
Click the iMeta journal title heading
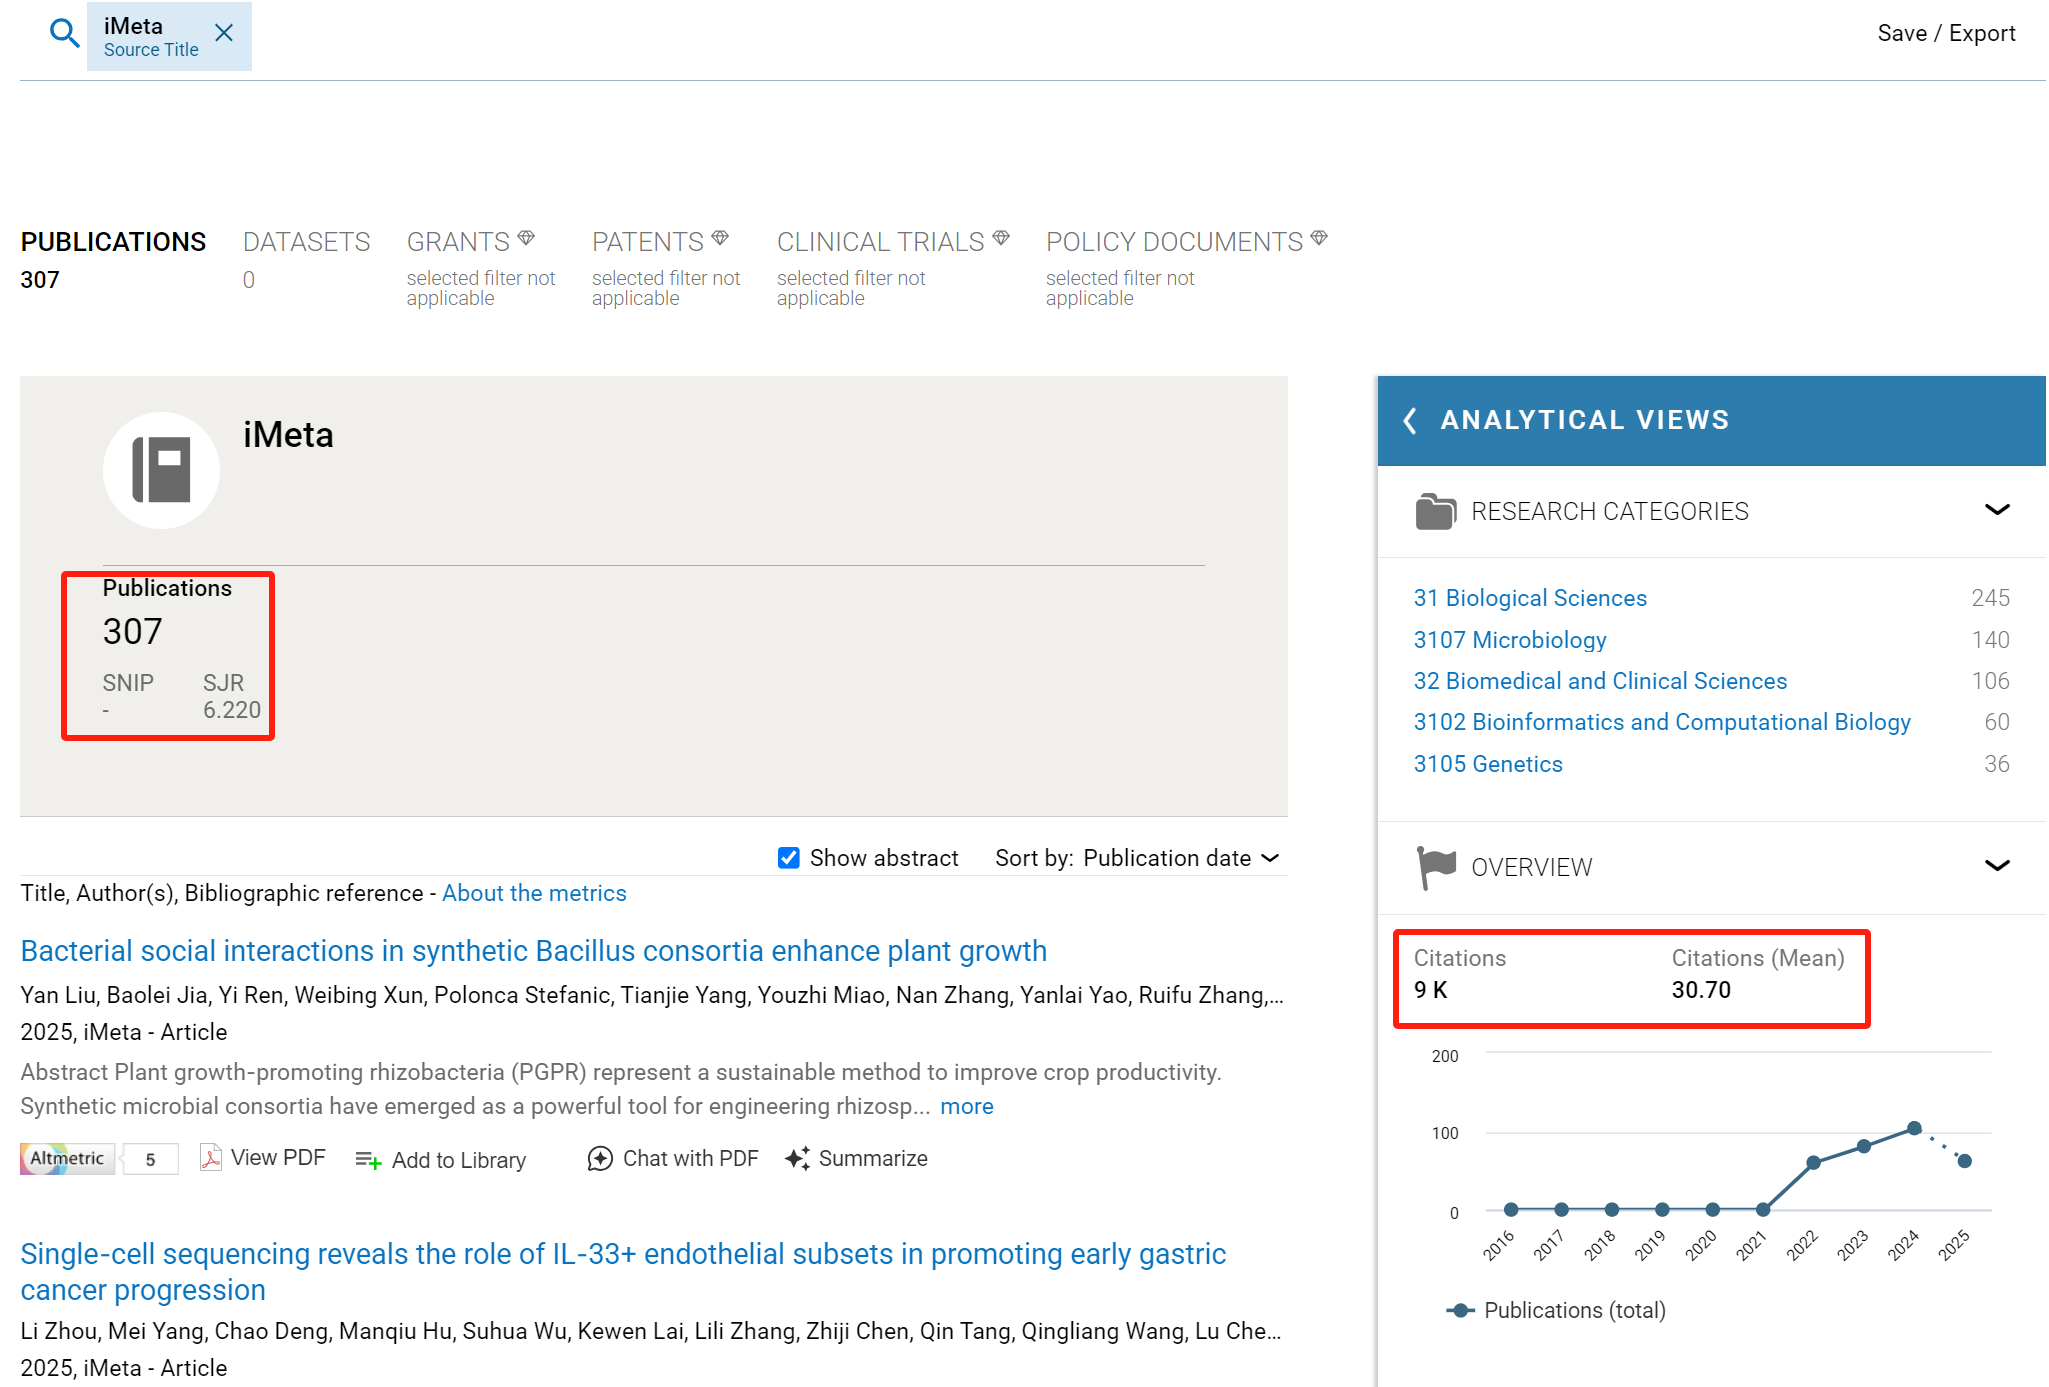click(288, 435)
